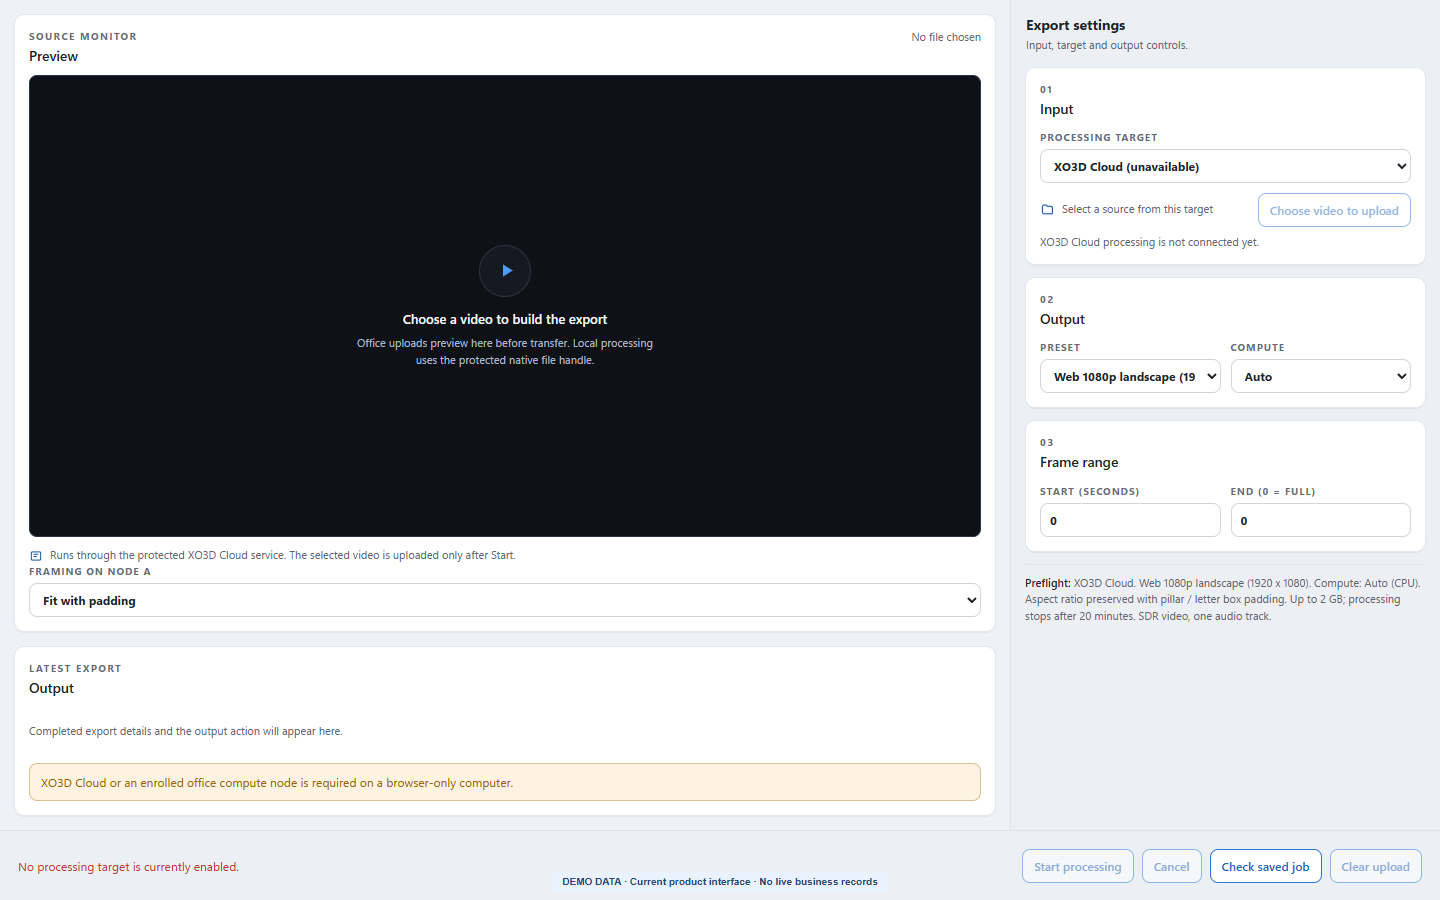This screenshot has width=1440, height=900.
Task: Focus the Start (seconds) input field
Action: 1130,520
